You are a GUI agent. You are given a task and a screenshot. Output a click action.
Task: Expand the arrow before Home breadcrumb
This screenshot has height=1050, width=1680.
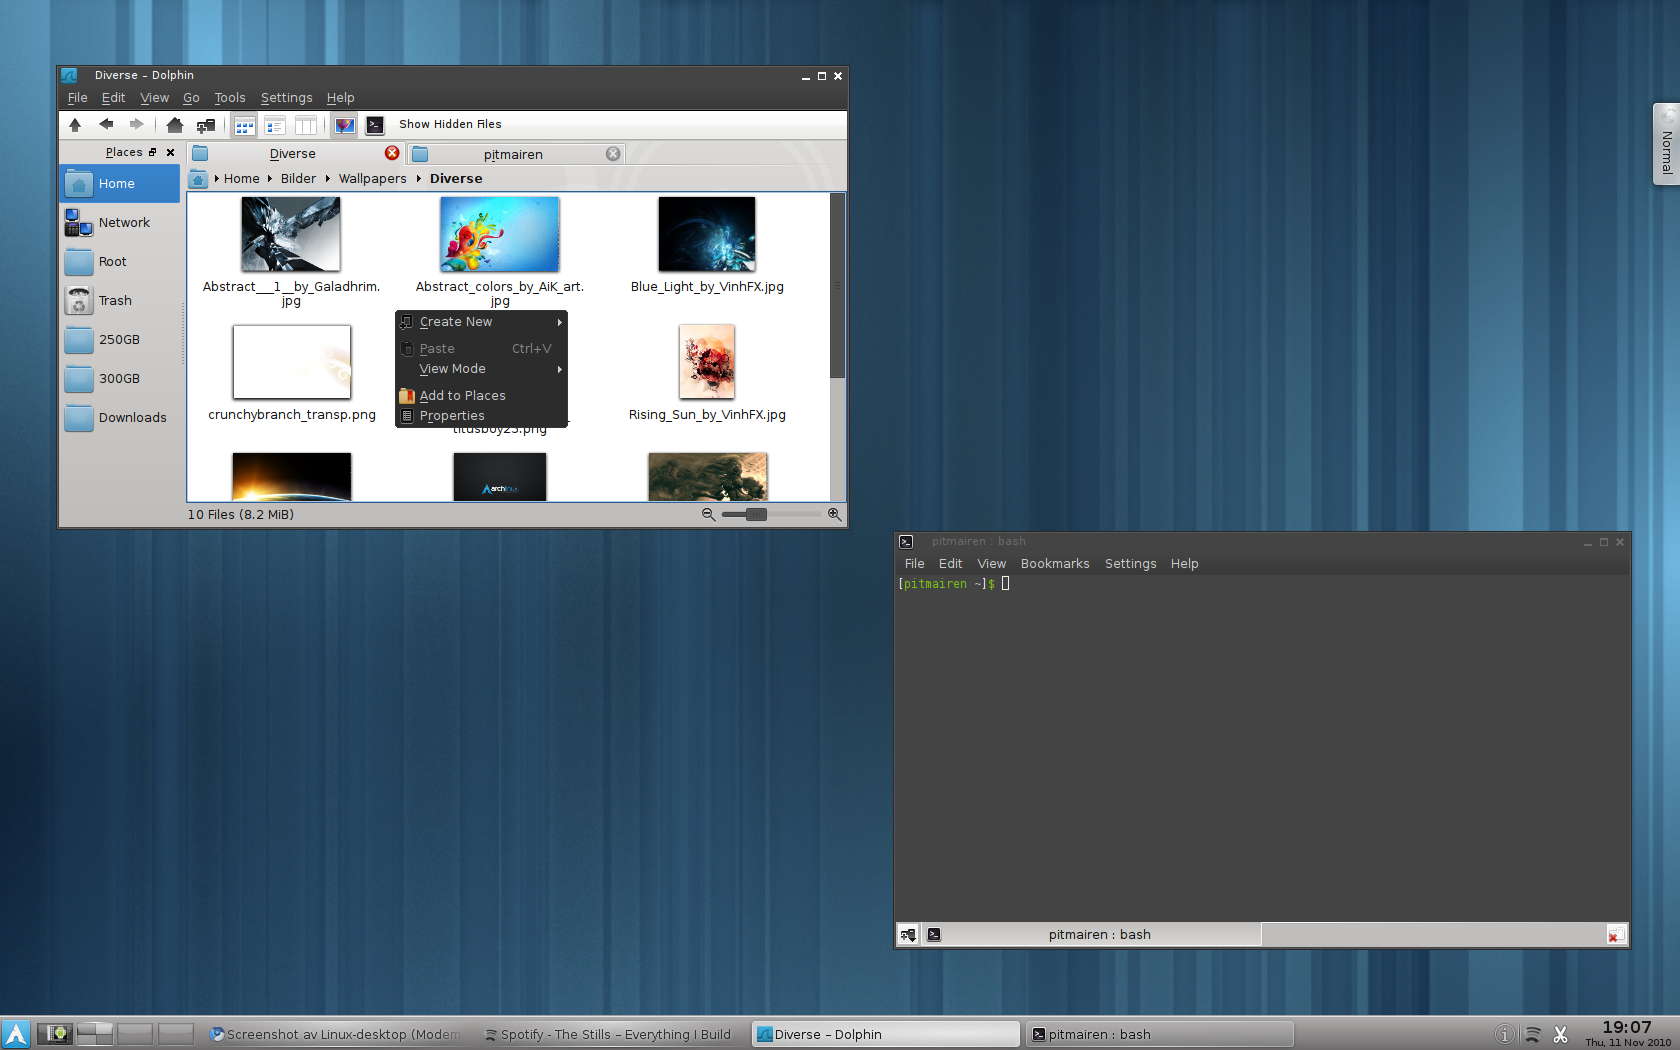tap(217, 179)
